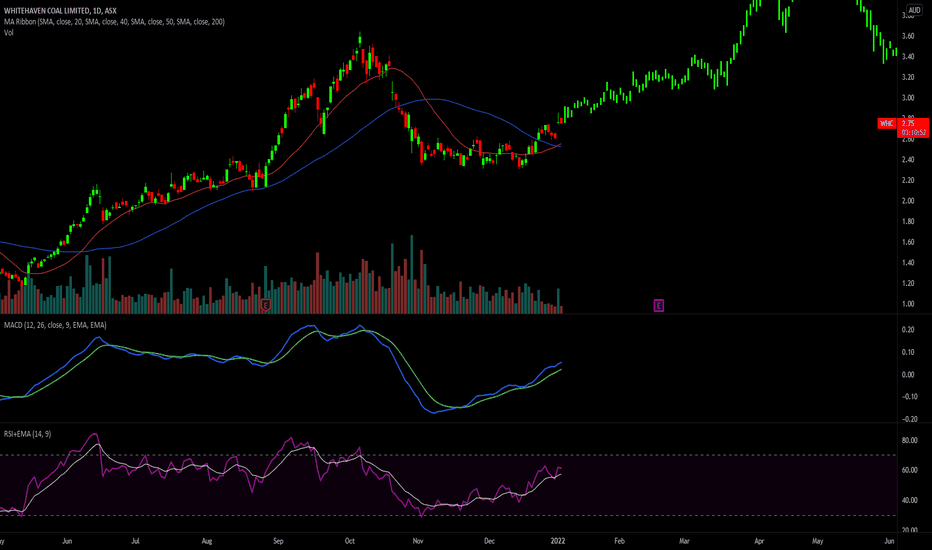Click the 2.40 price axis label

point(908,160)
